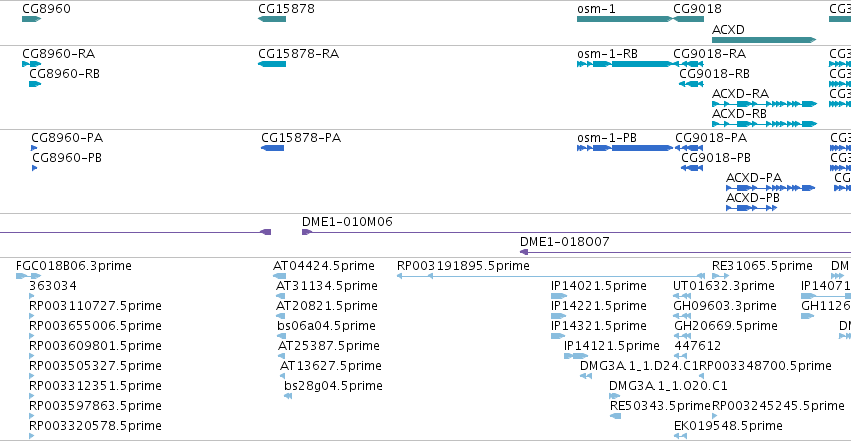This screenshot has width=851, height=441.
Task: Select the ACXD gene feature bar
Action: pyautogui.click(x=764, y=40)
